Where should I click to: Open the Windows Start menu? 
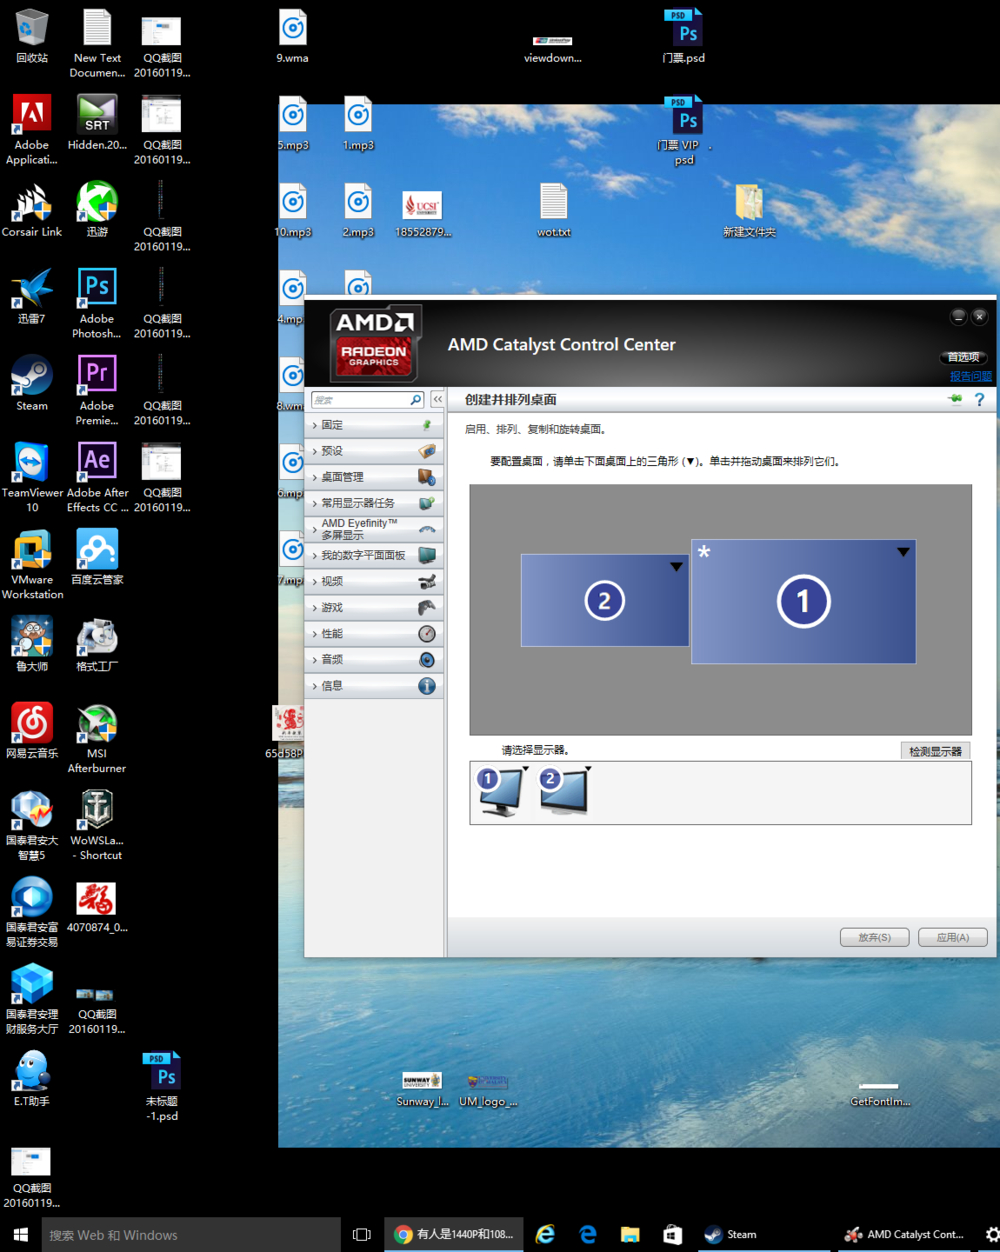click(x=20, y=1235)
